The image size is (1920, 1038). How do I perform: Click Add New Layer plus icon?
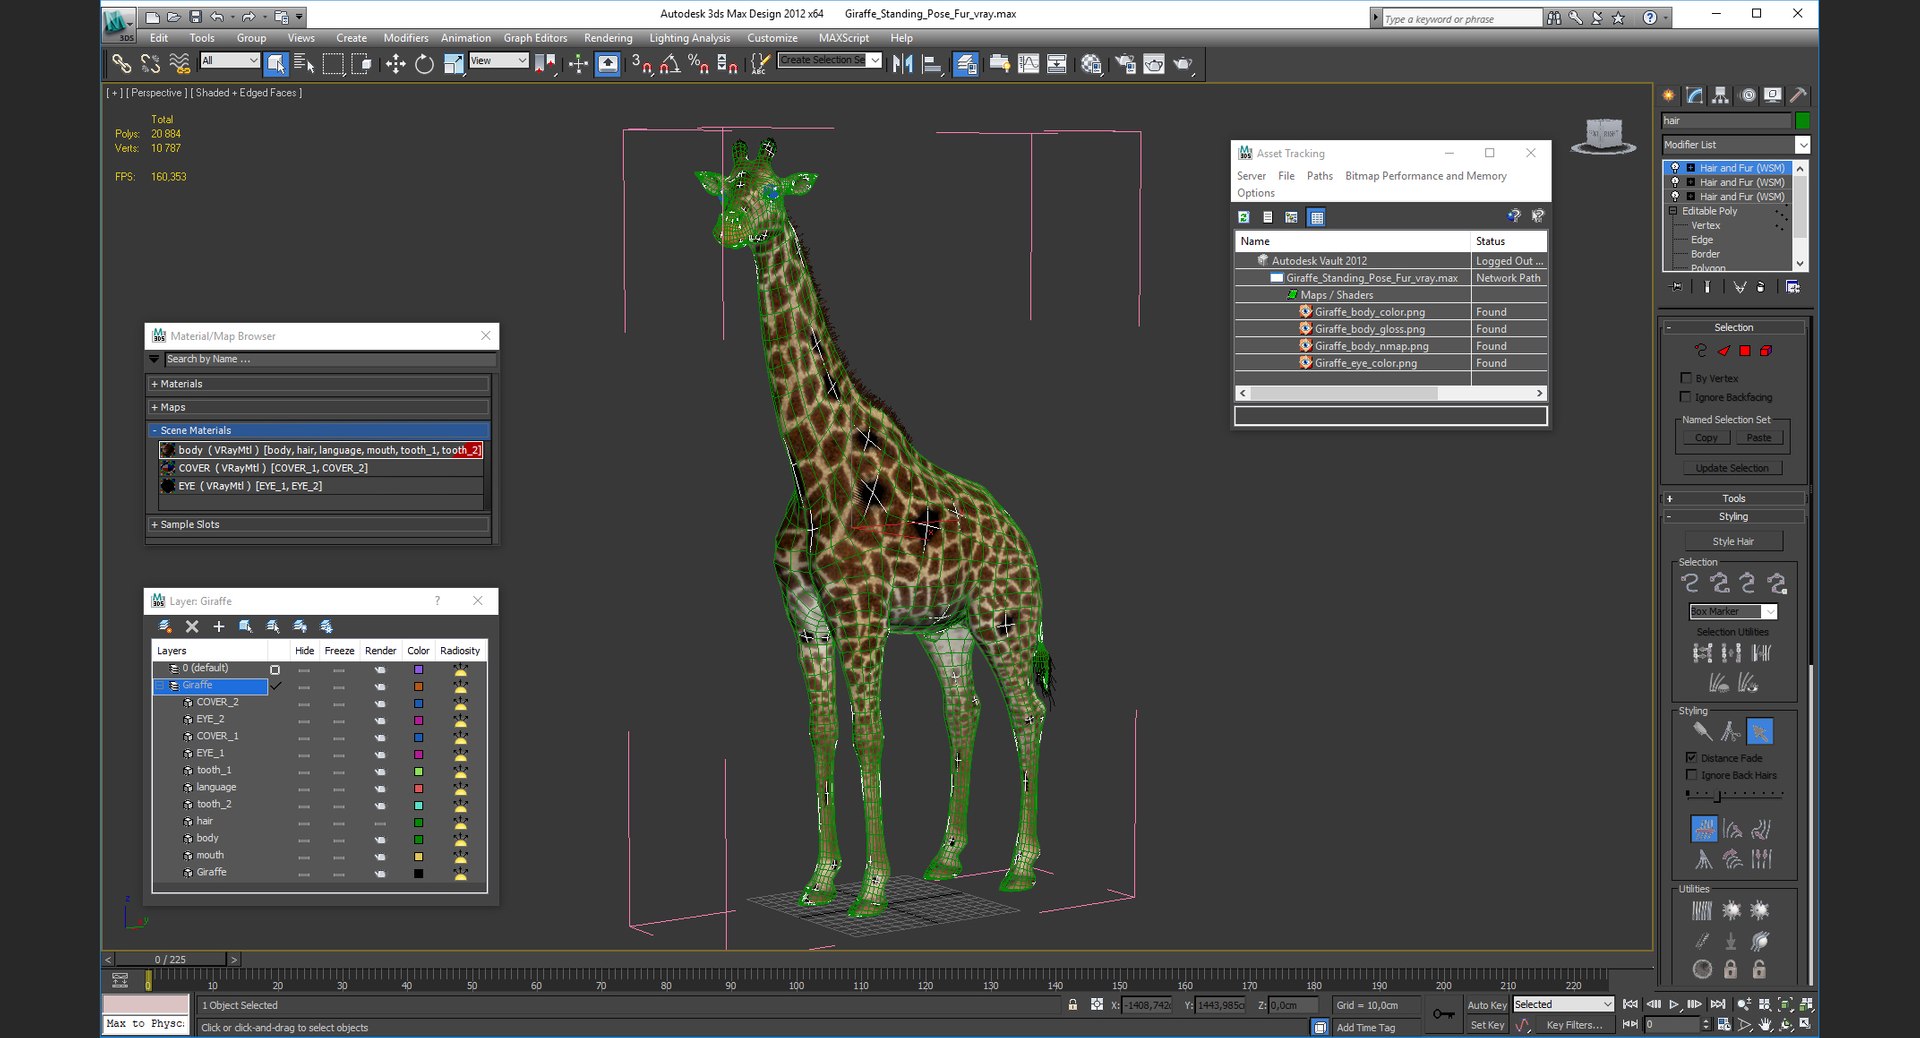218,627
